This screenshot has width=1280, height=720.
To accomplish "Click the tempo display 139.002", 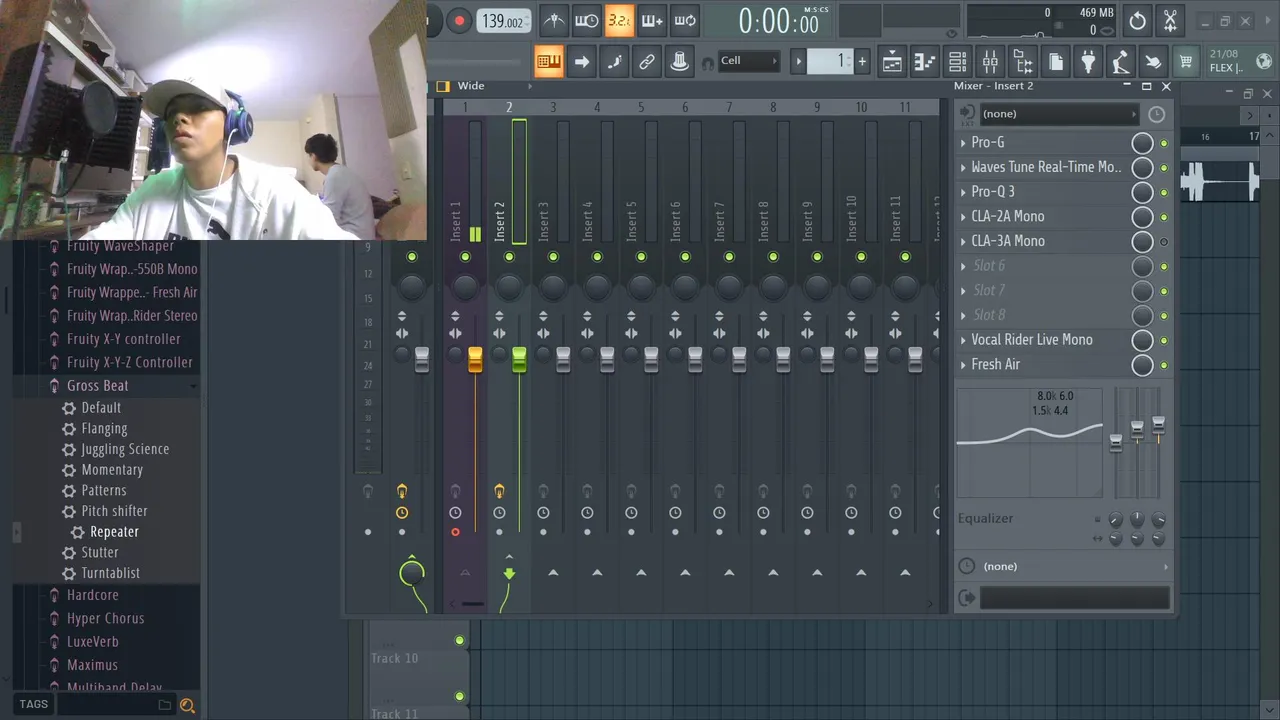I will pos(504,21).
